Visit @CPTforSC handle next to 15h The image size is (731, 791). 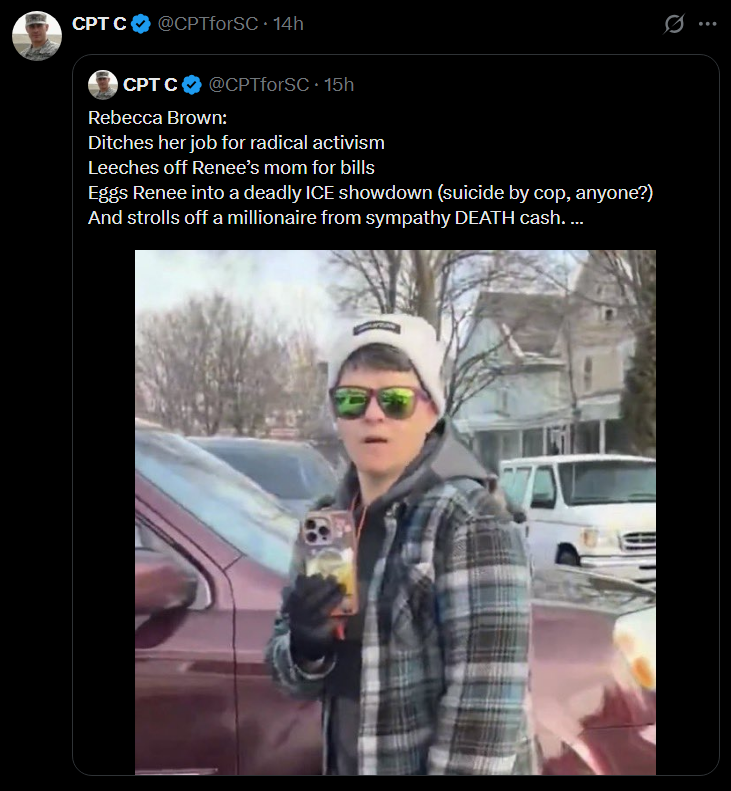[259, 85]
